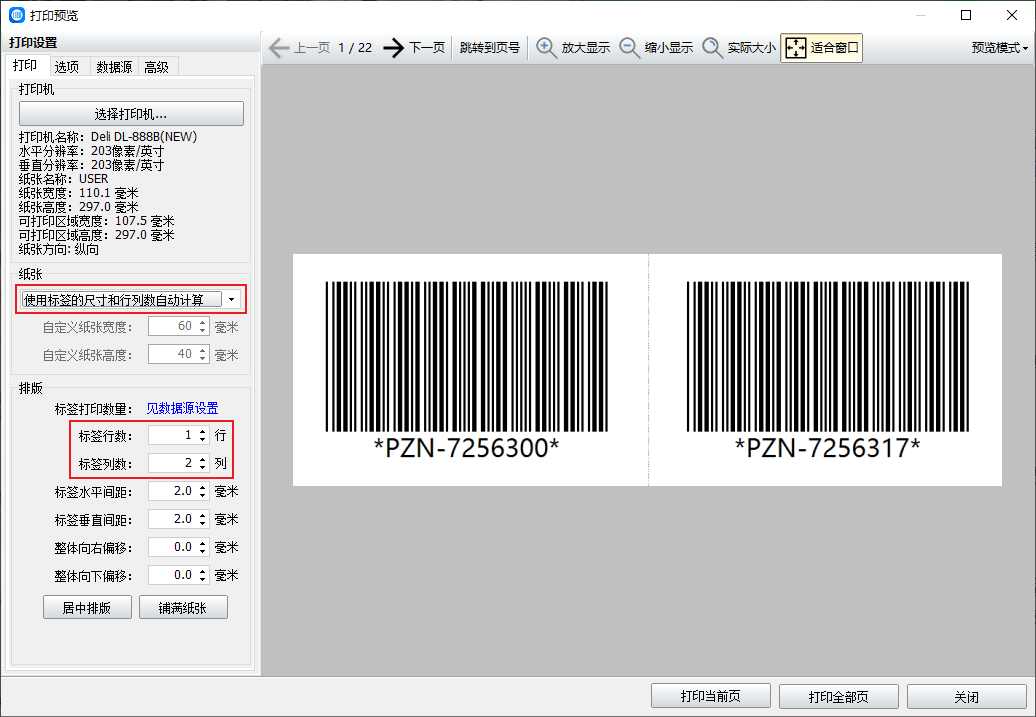The height and width of the screenshot is (717, 1036).
Task: Increase overall right offset stepper
Action: click(x=203, y=543)
